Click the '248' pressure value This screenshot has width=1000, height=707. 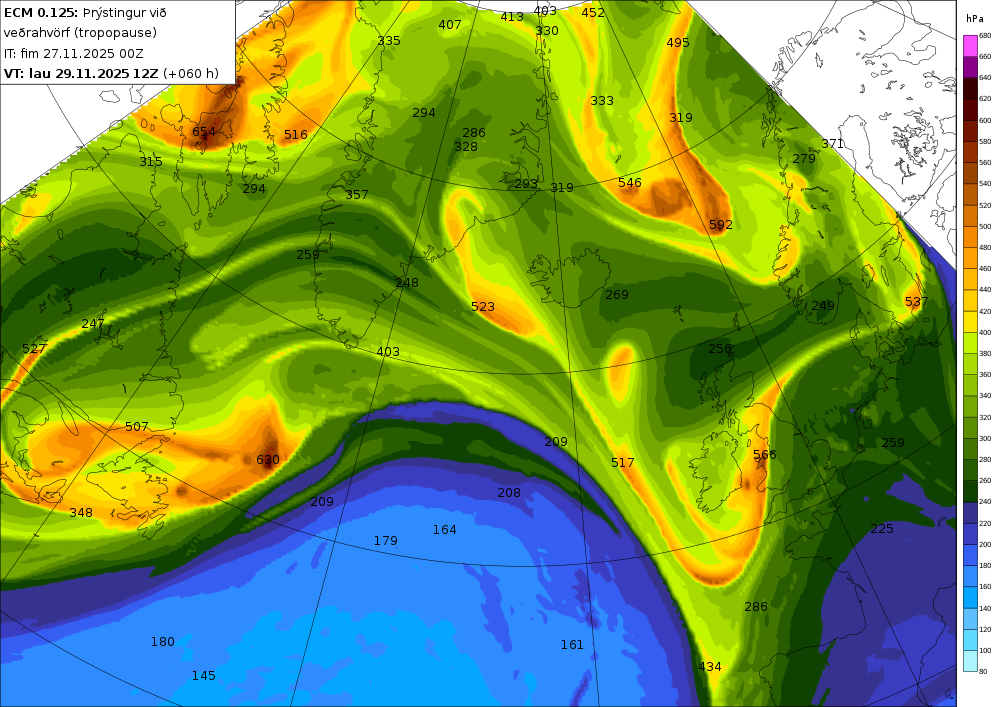[407, 283]
